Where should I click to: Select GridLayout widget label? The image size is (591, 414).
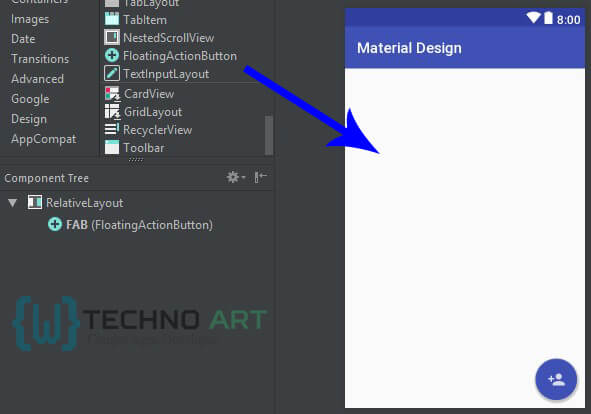click(x=153, y=112)
